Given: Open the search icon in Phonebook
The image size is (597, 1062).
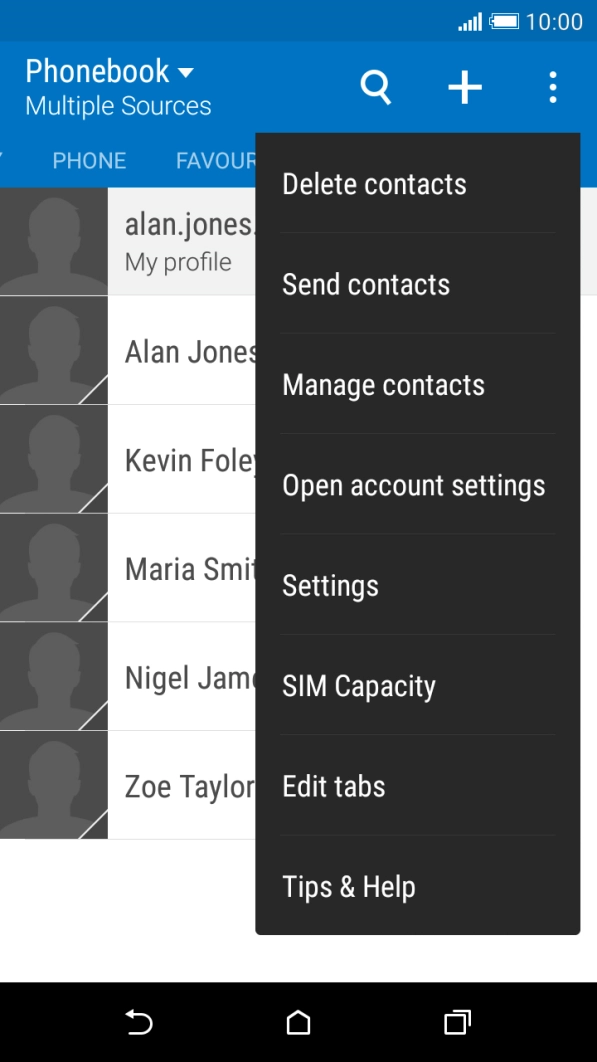Looking at the screenshot, I should (x=376, y=87).
